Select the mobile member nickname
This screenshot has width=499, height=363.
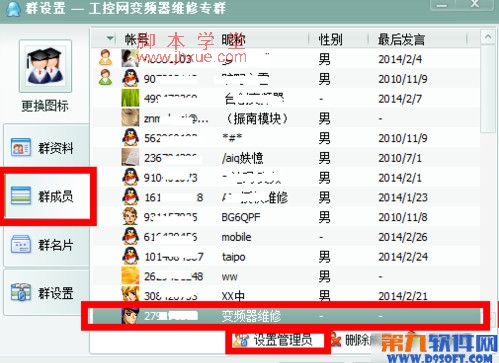point(236,237)
